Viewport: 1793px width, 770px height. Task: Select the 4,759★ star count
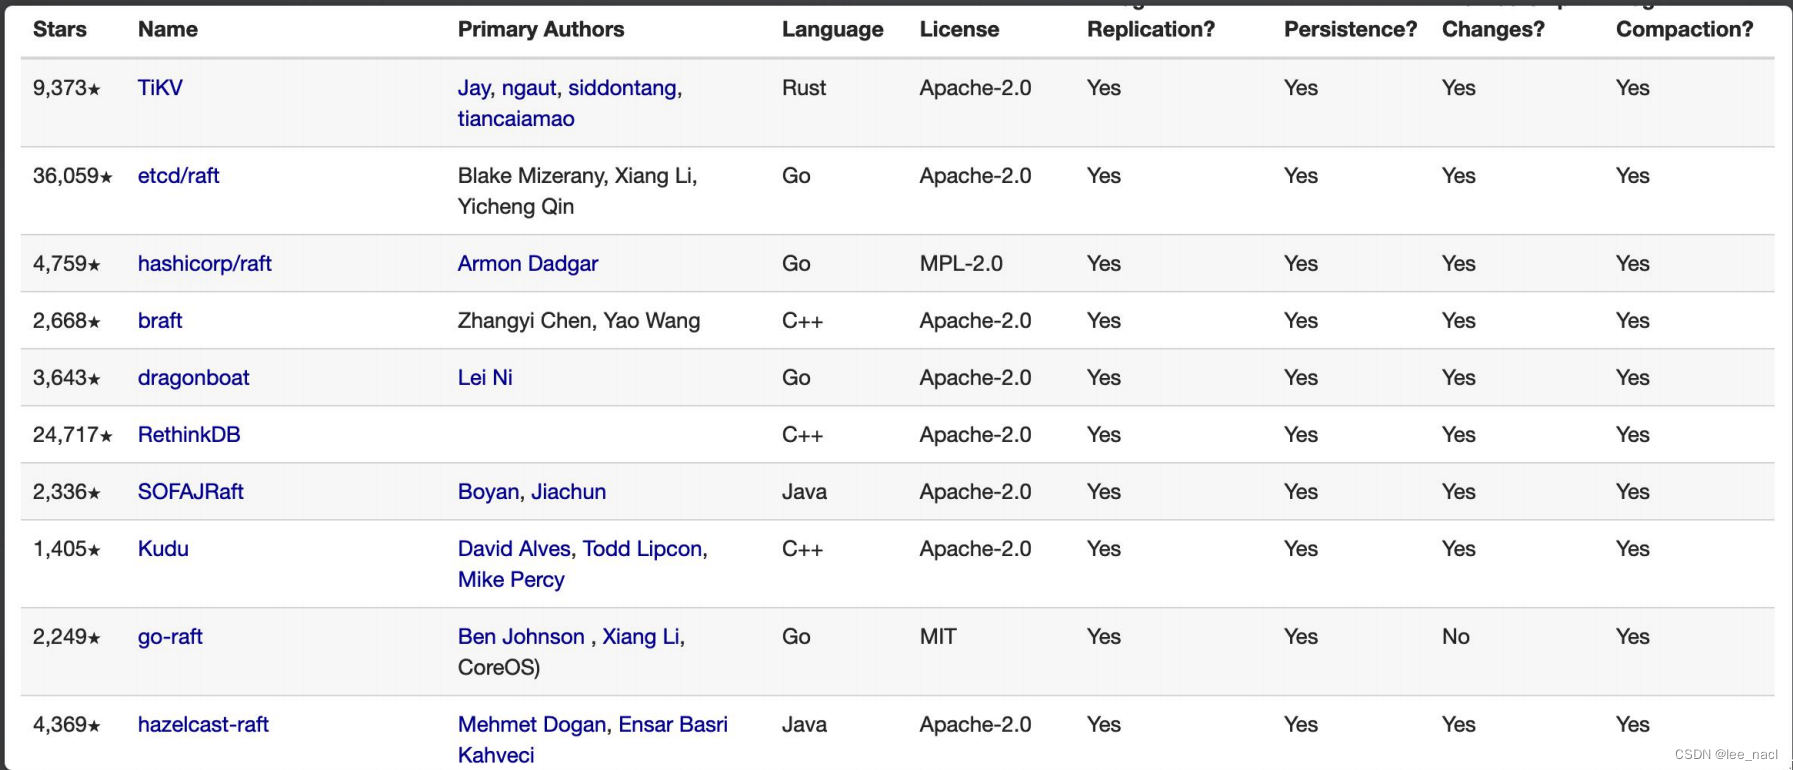(x=67, y=264)
